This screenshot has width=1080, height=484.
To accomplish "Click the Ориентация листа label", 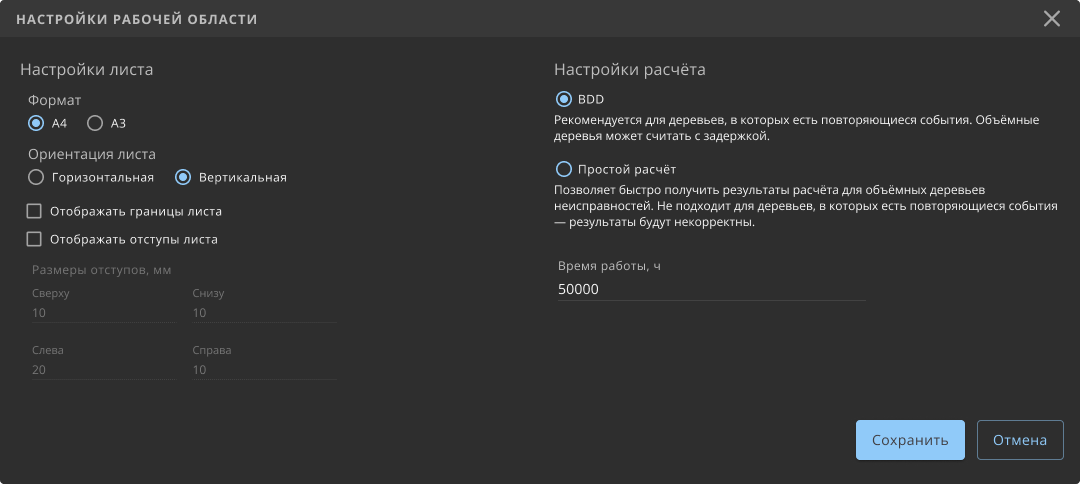I will (x=92, y=154).
